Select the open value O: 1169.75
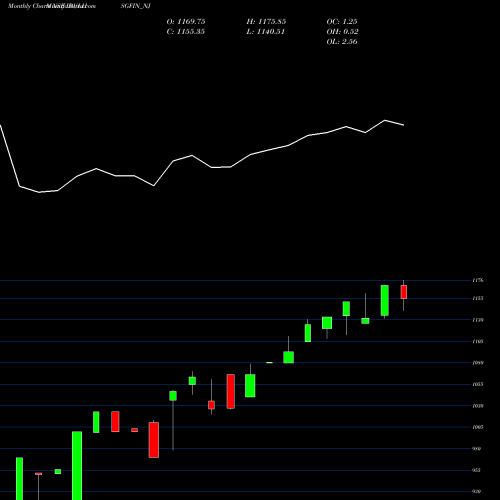 click(x=186, y=22)
